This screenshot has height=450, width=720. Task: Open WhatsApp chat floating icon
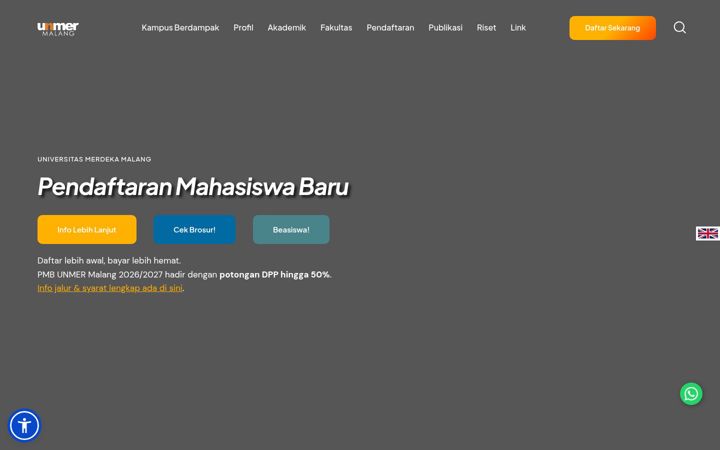point(691,394)
